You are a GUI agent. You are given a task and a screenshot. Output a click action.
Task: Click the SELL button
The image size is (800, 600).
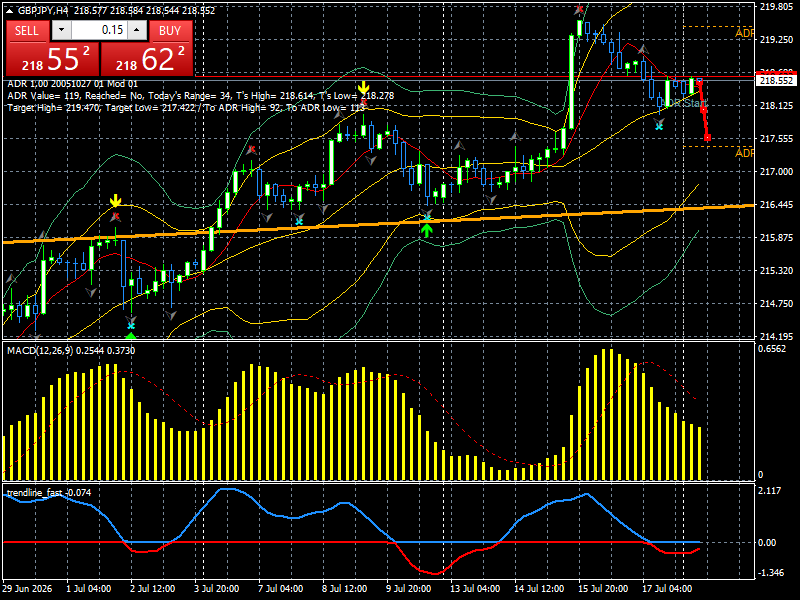click(28, 31)
